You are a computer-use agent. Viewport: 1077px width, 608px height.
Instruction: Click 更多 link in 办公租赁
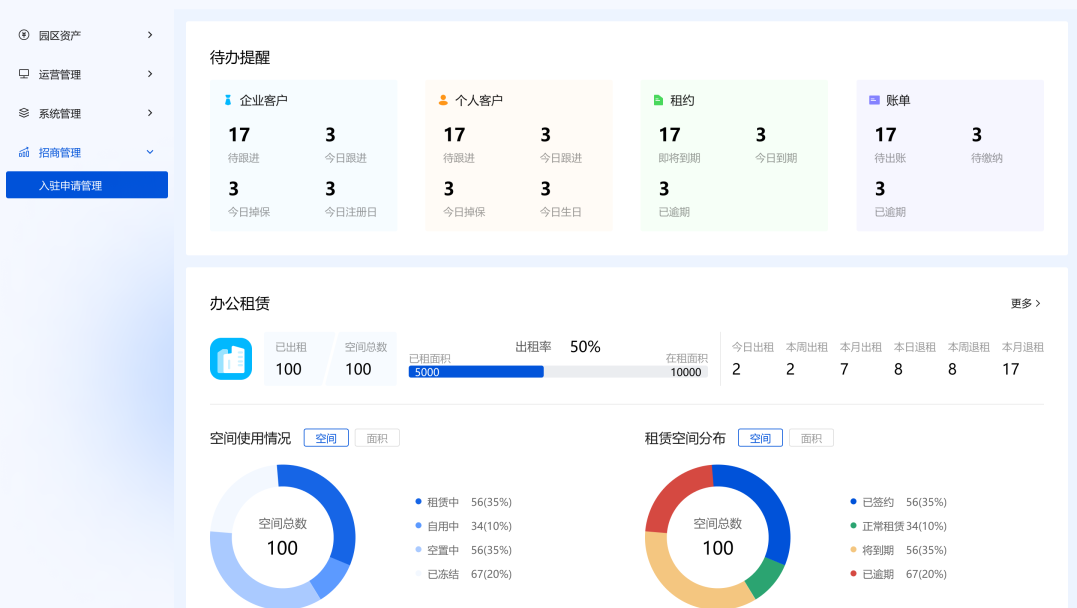coord(1026,303)
